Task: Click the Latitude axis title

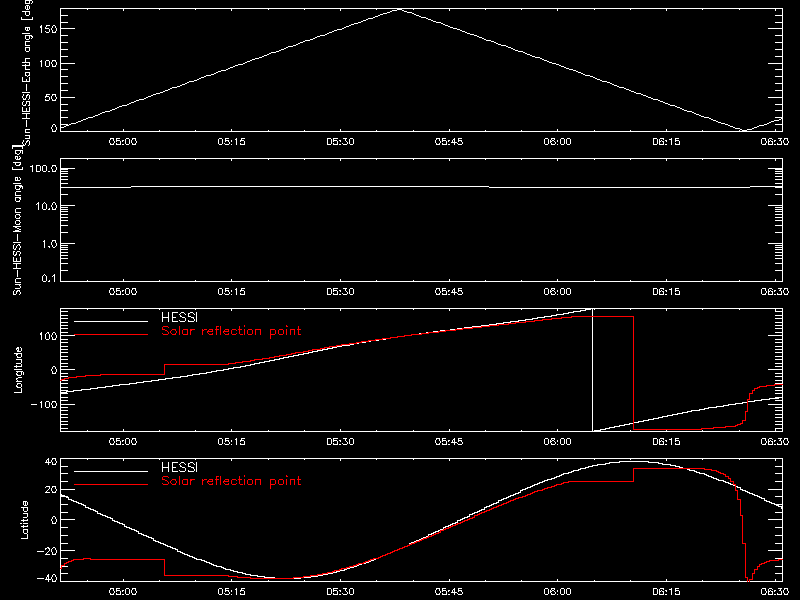Action: [x=24, y=520]
